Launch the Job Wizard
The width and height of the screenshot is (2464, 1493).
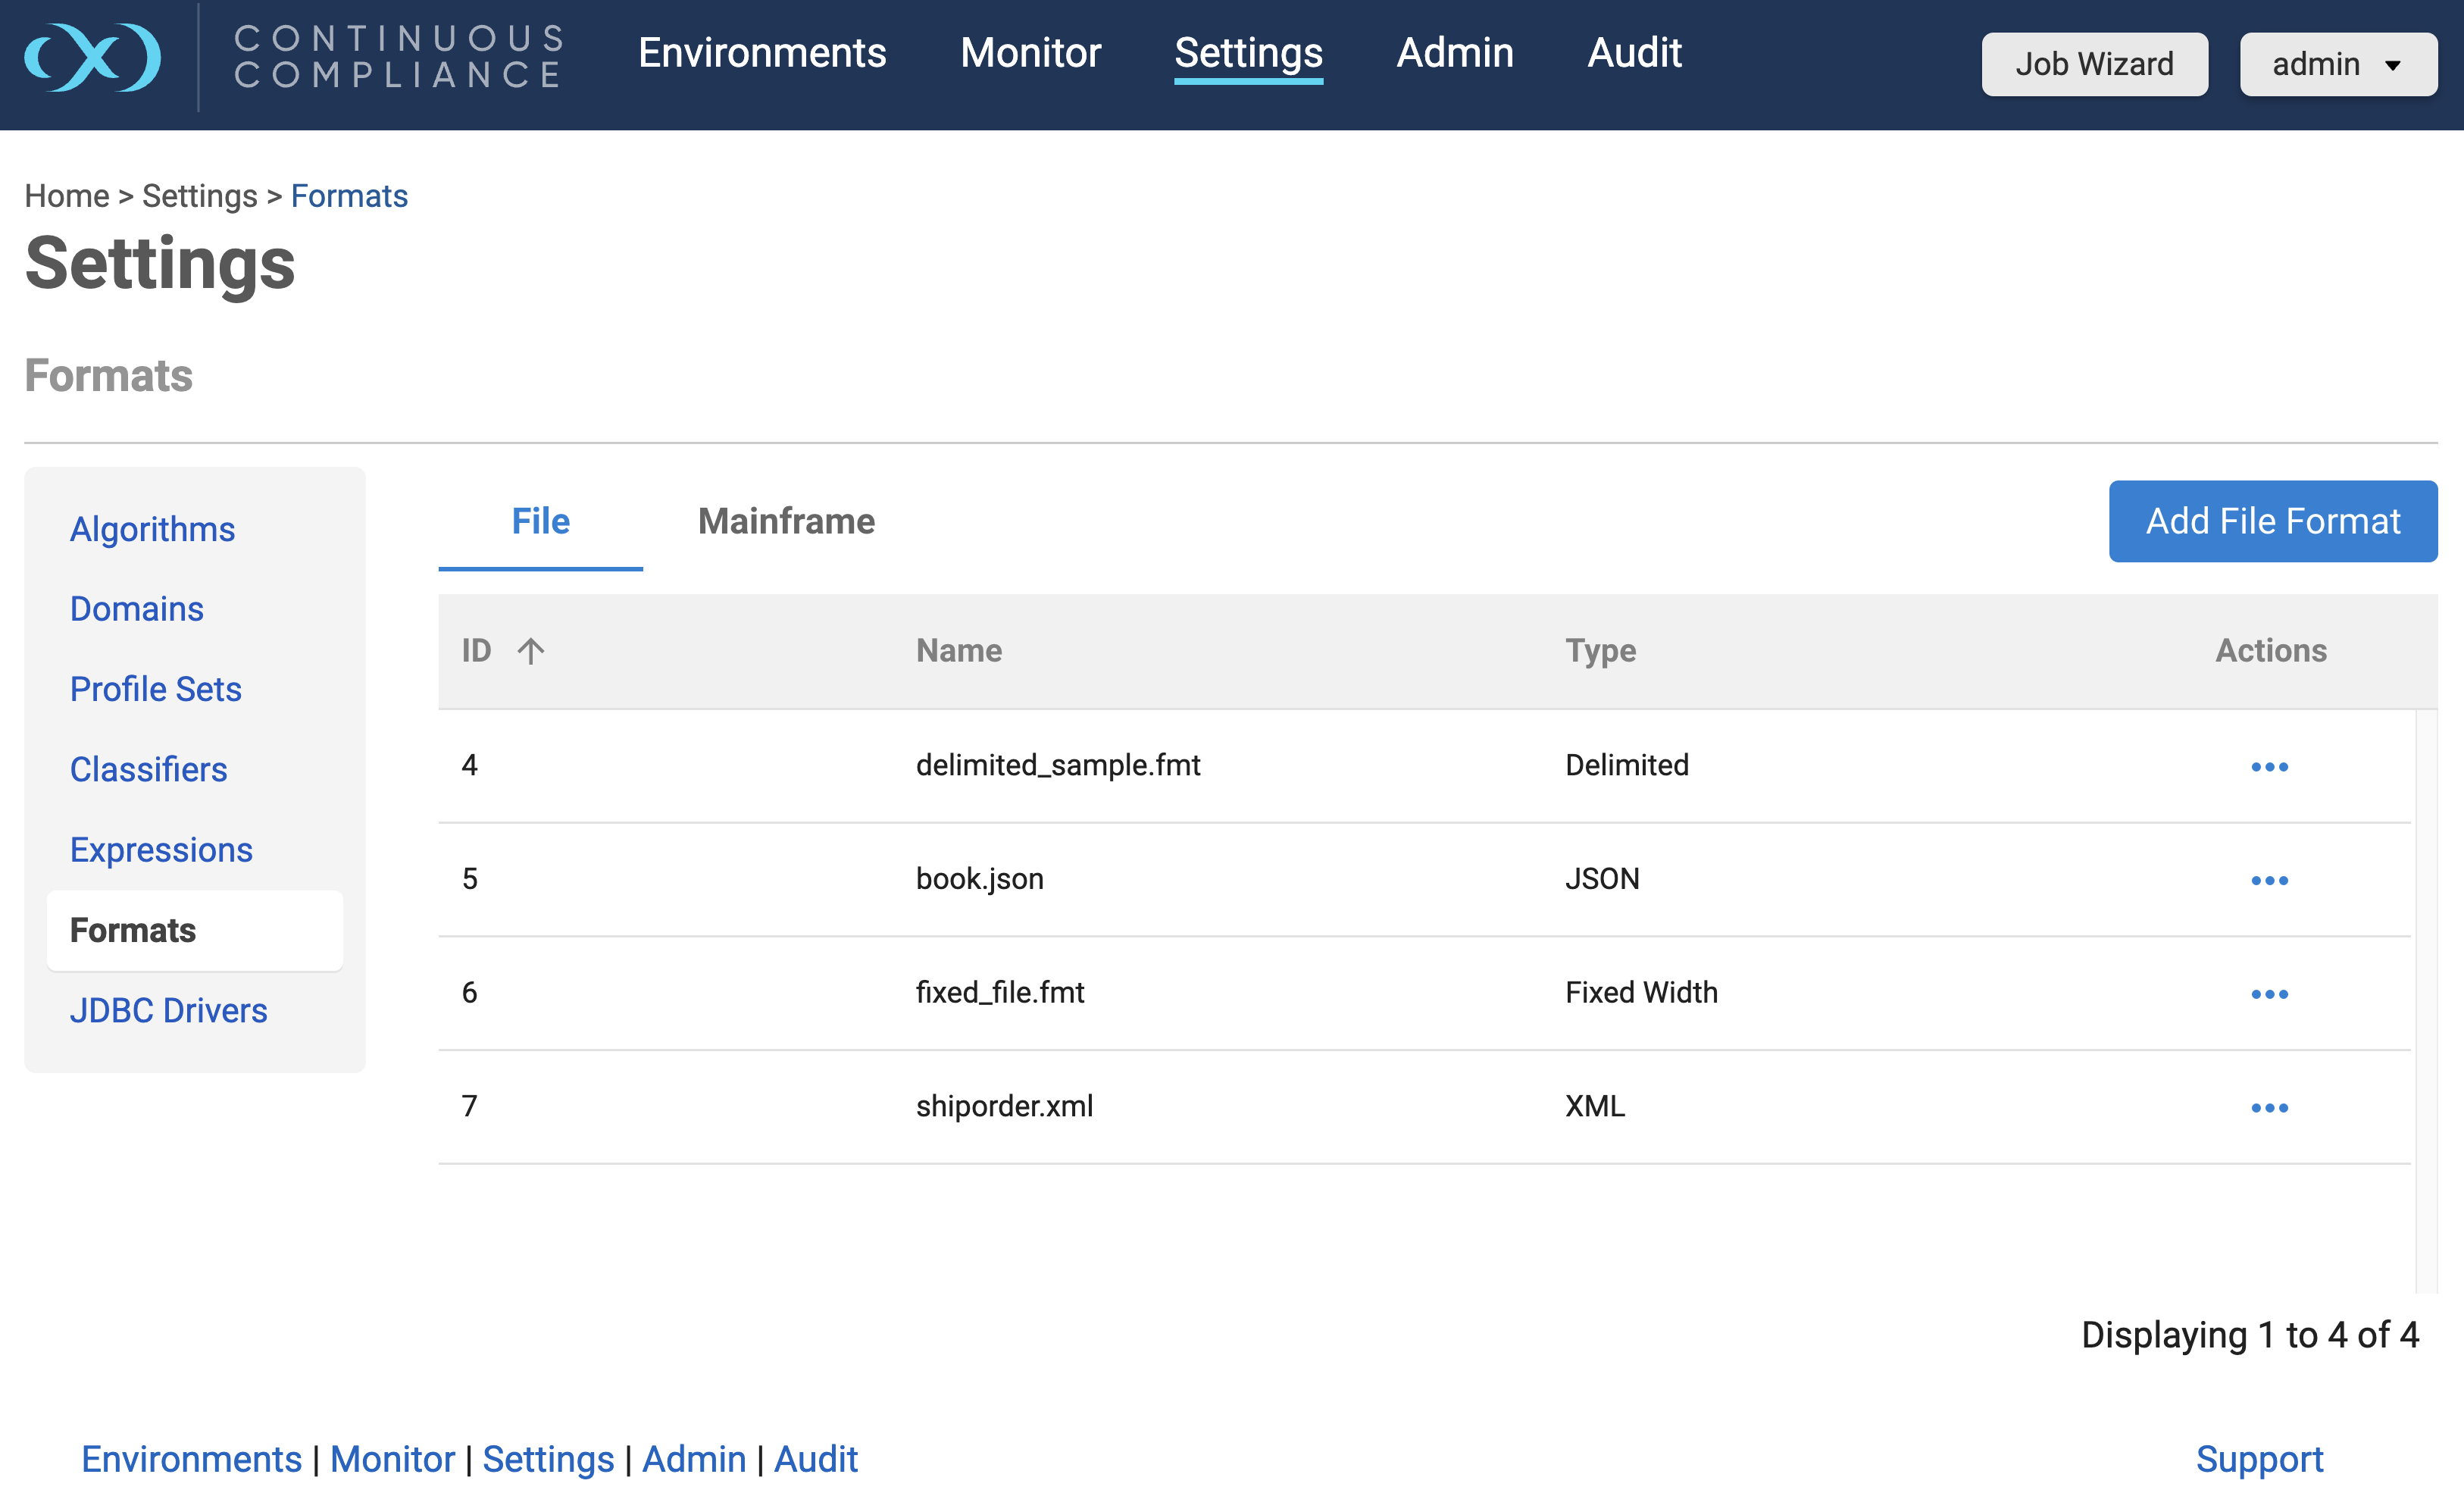(2094, 65)
